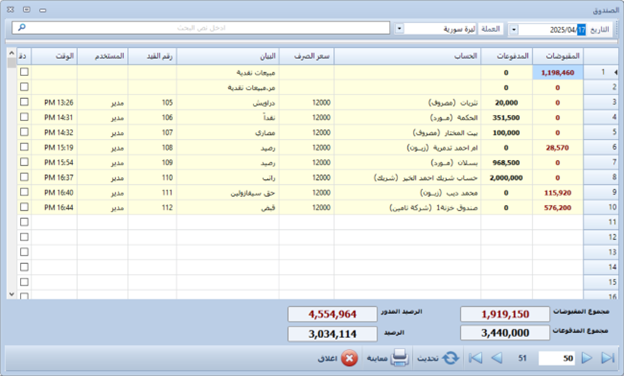624x376 pixels.
Task: Click the row 1 indicator arrow
Action: point(616,72)
